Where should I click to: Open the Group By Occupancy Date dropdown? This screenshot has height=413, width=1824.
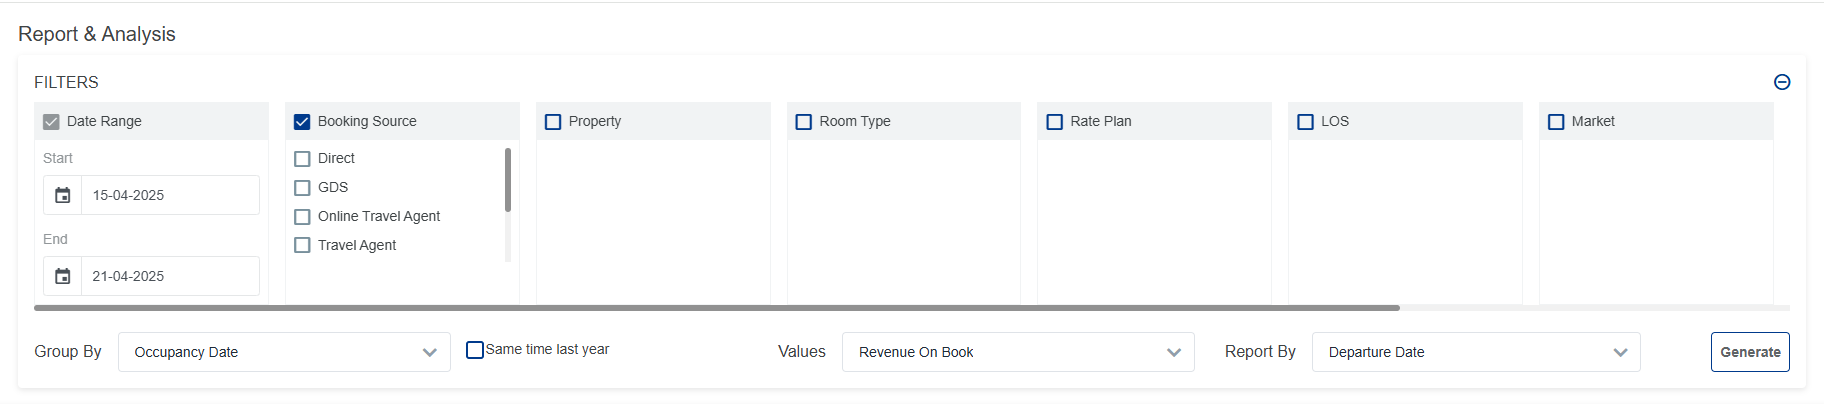(x=284, y=352)
